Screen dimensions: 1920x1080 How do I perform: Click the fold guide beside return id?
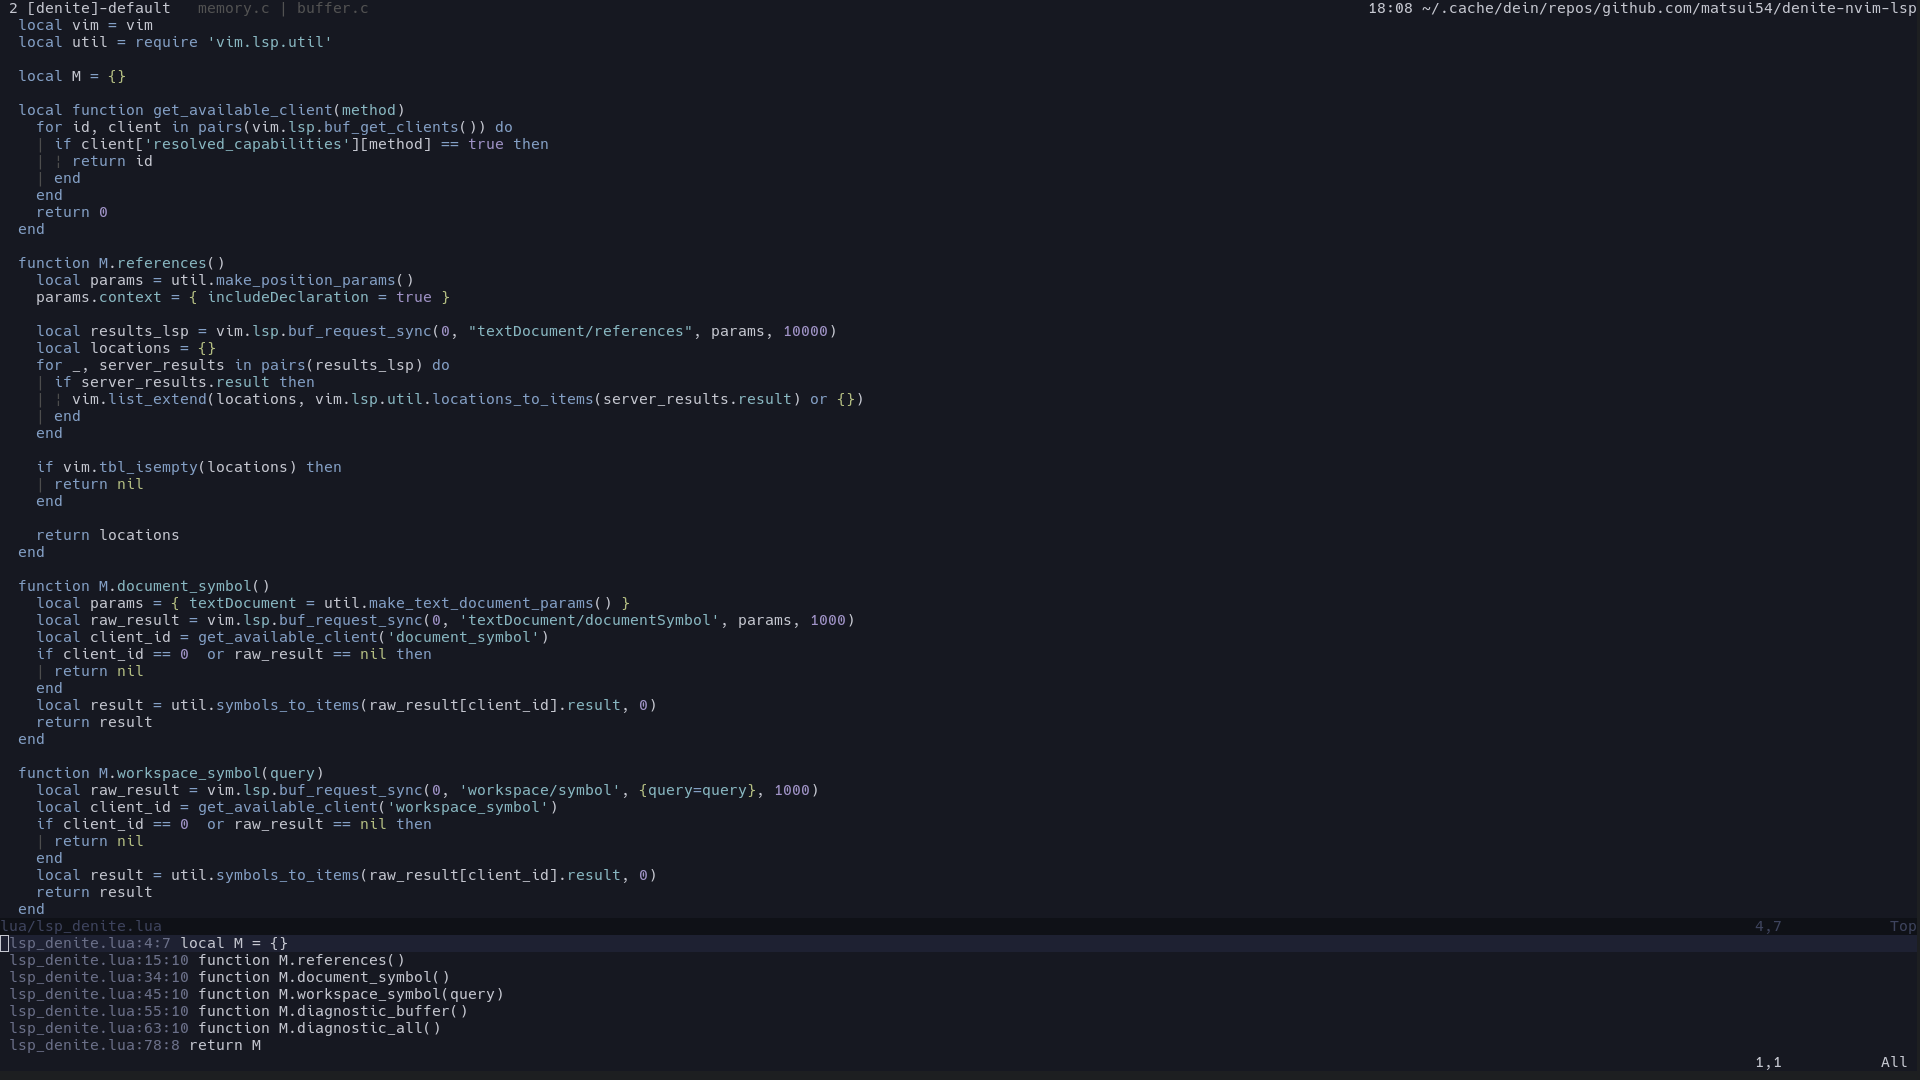tap(40, 161)
